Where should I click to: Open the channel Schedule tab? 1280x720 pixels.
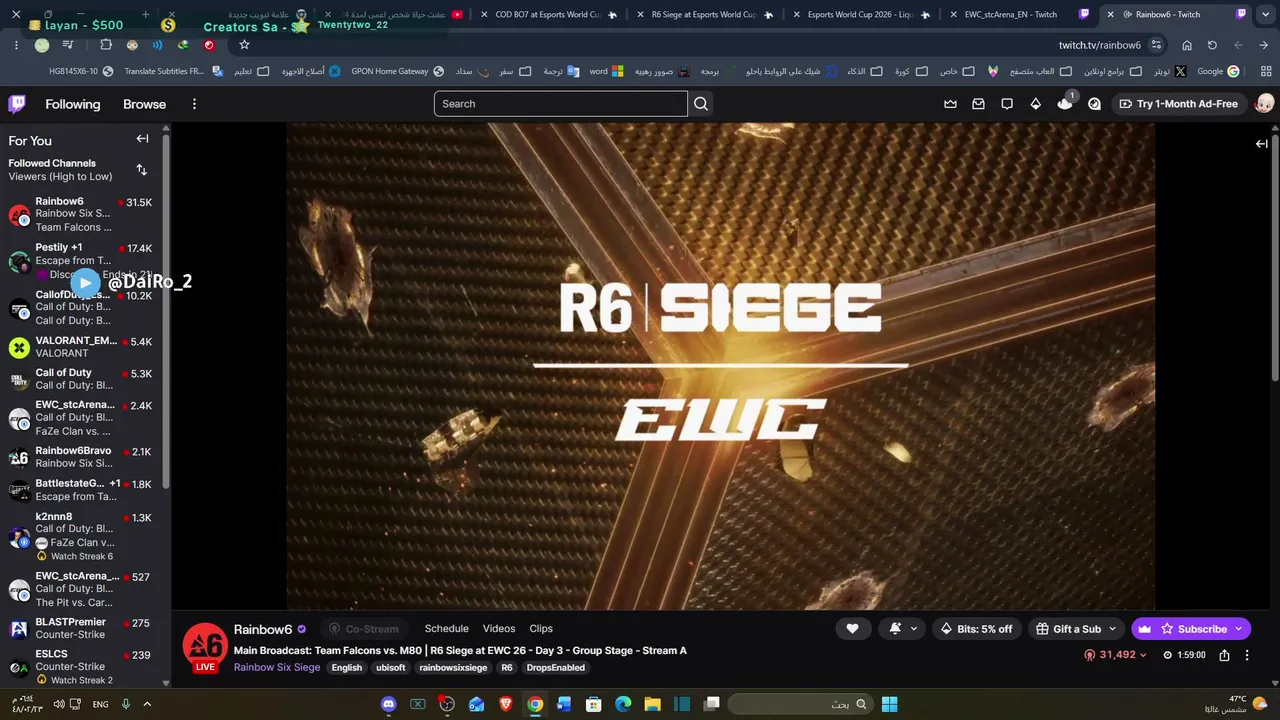pyautogui.click(x=446, y=629)
